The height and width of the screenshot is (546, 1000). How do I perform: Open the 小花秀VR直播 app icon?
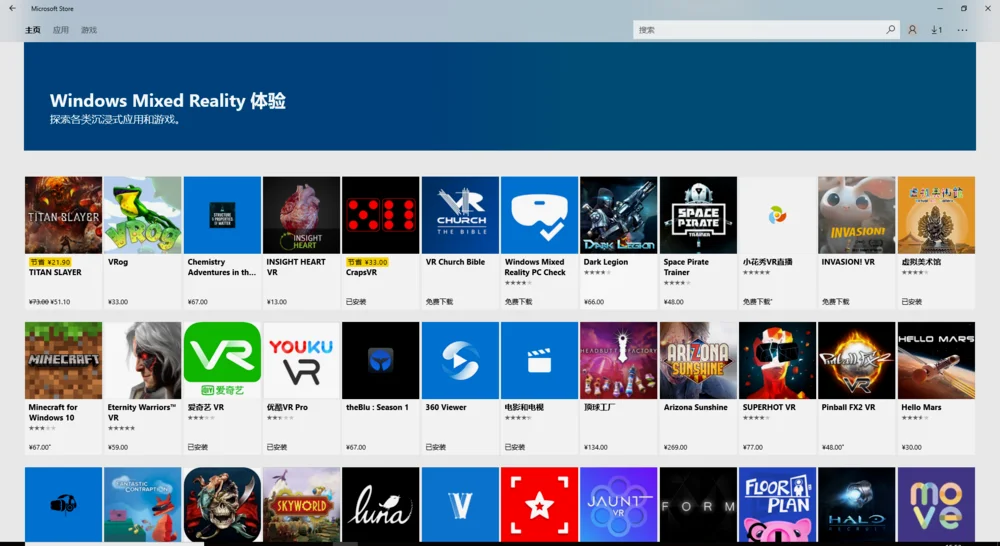[x=777, y=215]
